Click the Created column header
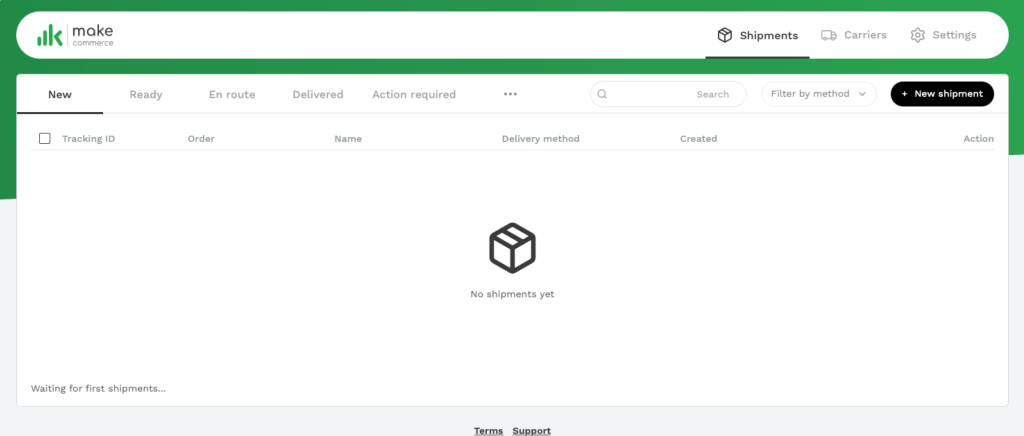 click(698, 138)
